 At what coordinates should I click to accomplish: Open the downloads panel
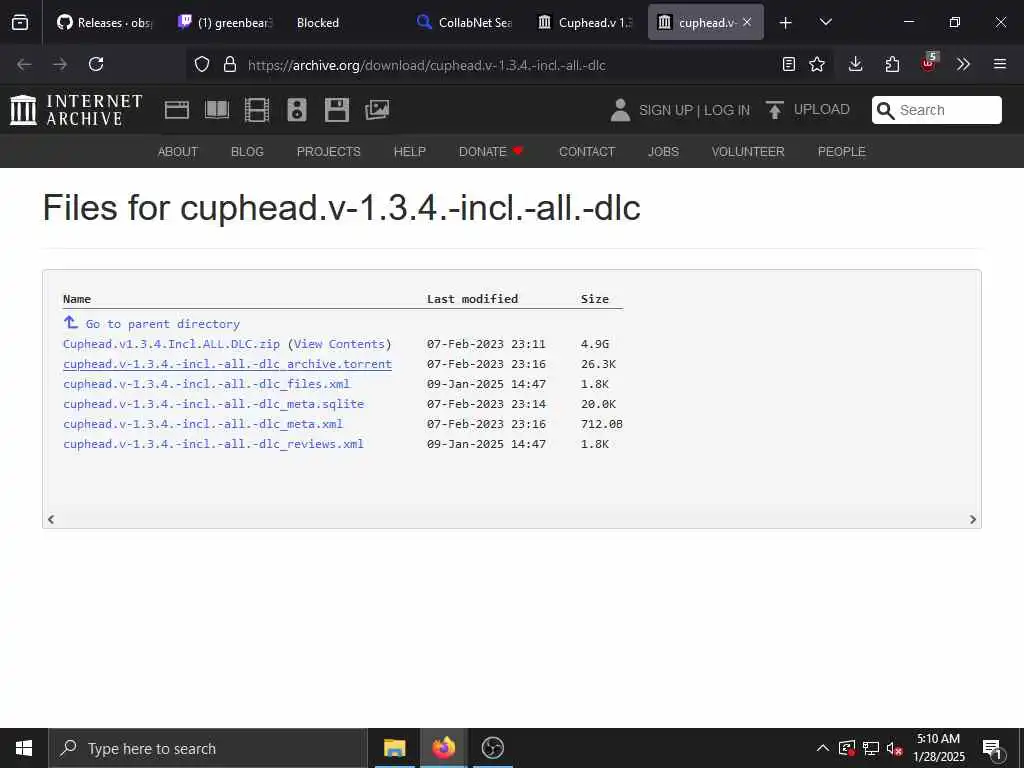(x=856, y=64)
